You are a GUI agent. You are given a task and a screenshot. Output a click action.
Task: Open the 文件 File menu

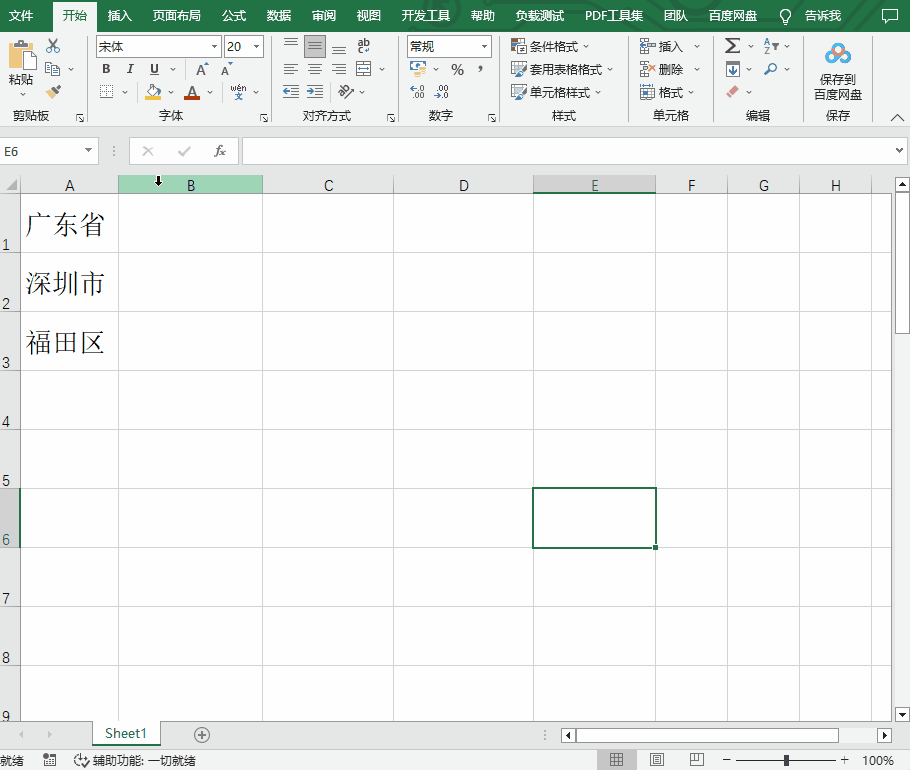point(21,16)
